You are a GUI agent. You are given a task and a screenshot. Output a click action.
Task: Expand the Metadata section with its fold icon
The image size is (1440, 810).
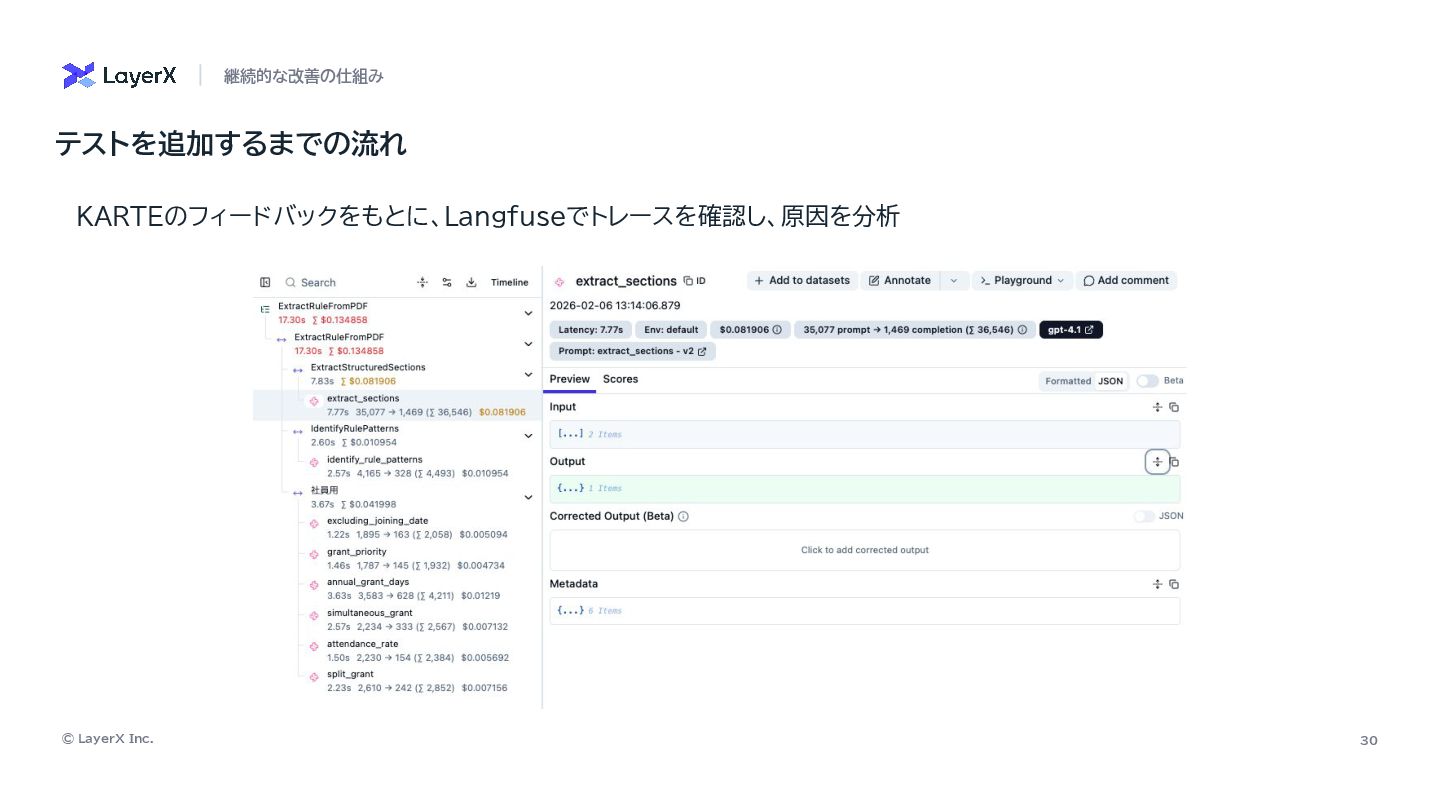(1157, 584)
